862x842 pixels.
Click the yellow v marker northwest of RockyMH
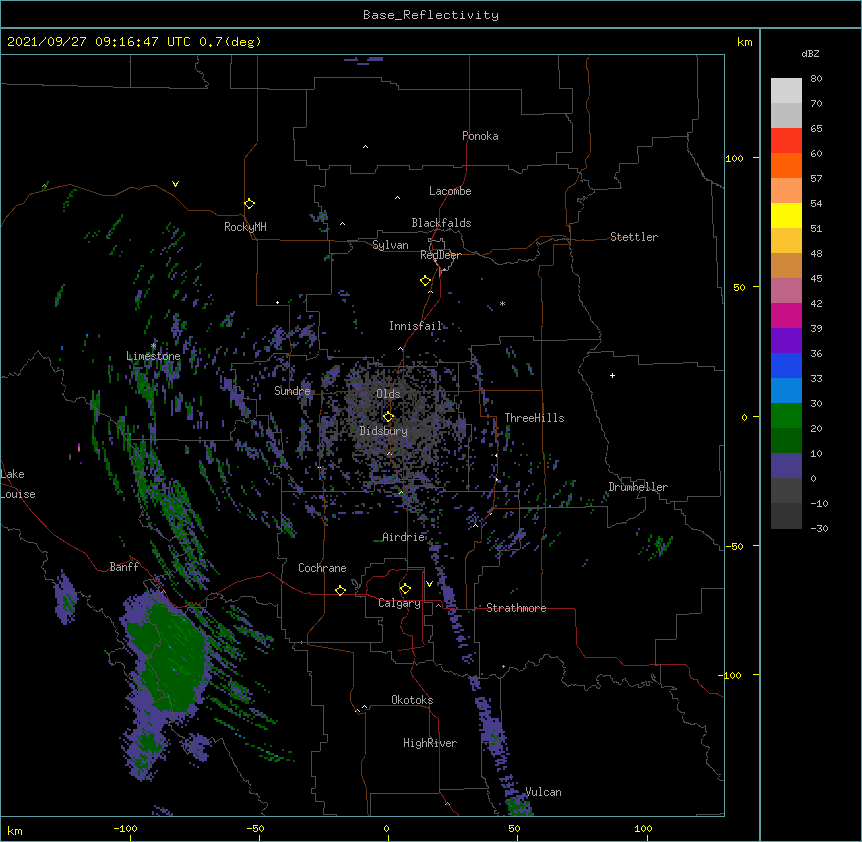[175, 184]
